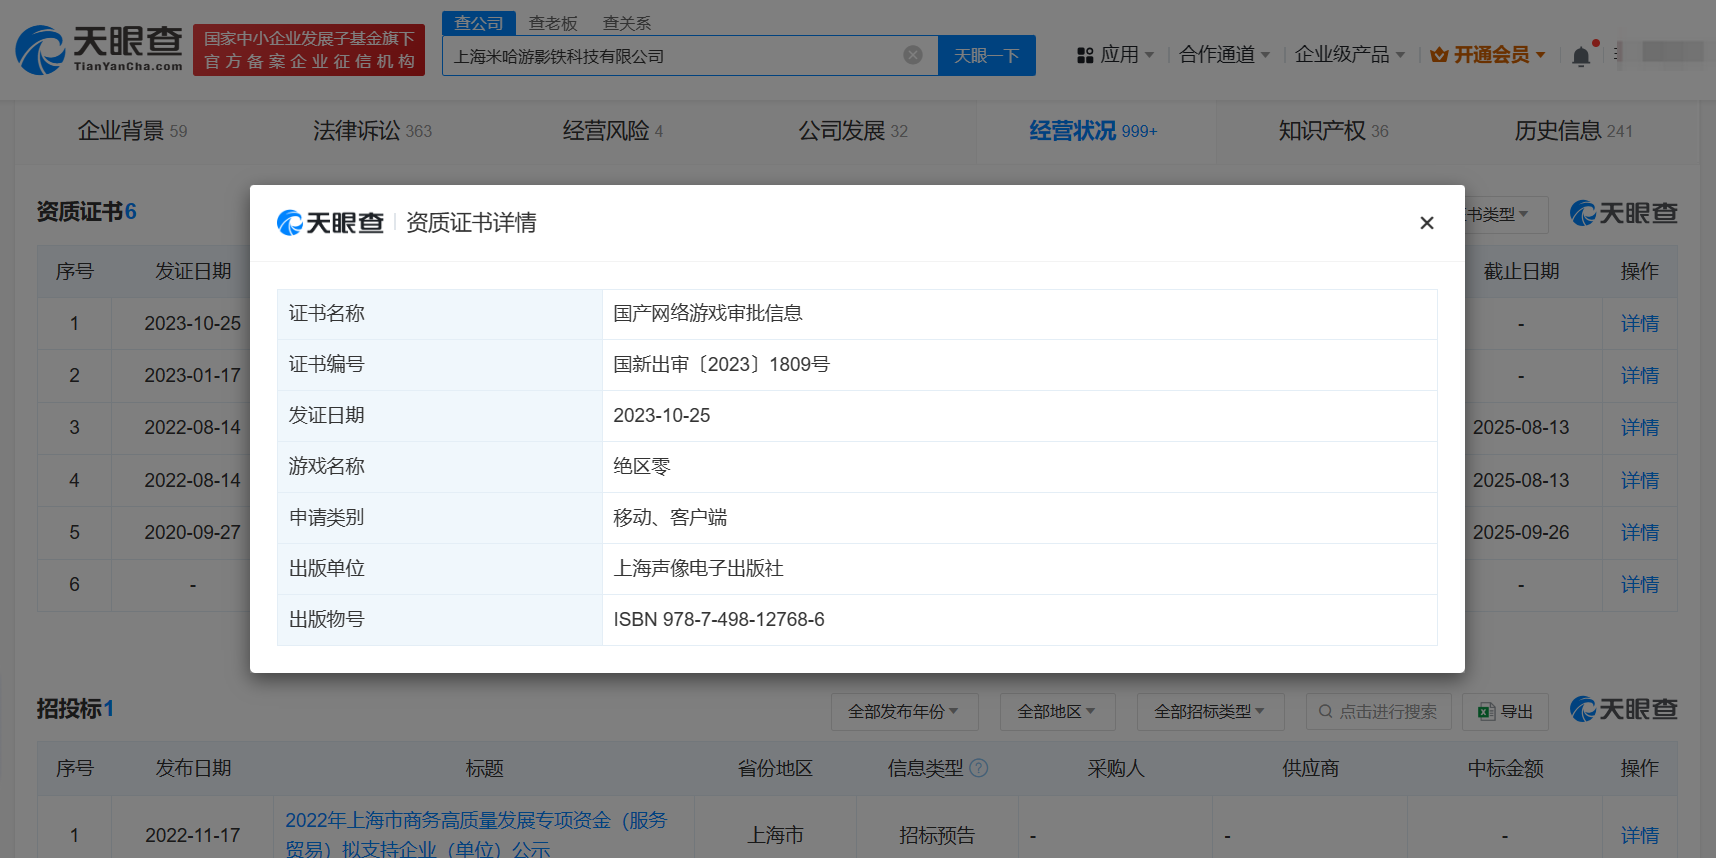This screenshot has width=1716, height=858.
Task: Open the 企业背景 tab
Action: [133, 131]
